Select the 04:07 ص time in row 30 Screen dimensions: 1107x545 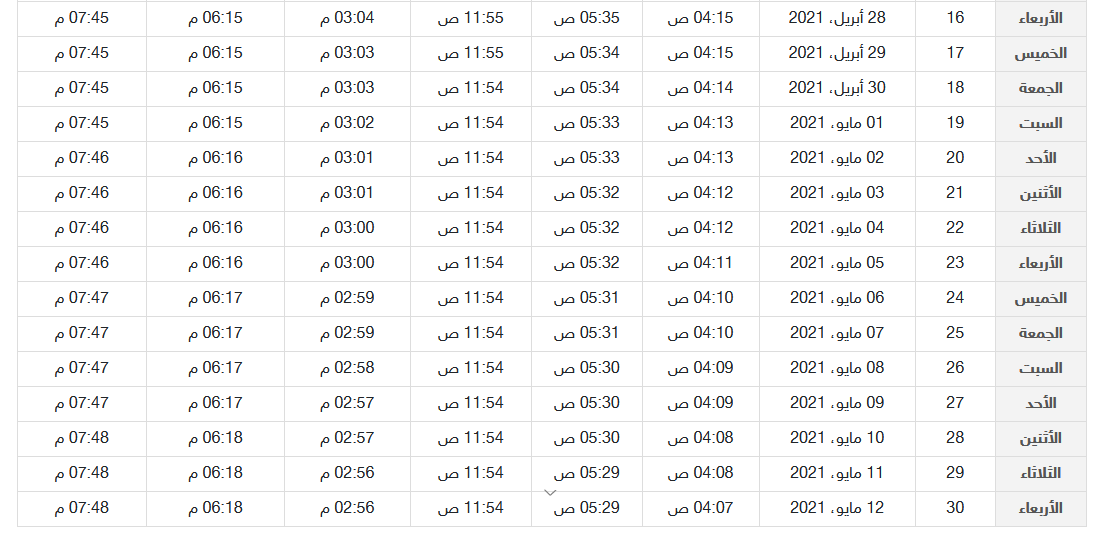tap(700, 508)
